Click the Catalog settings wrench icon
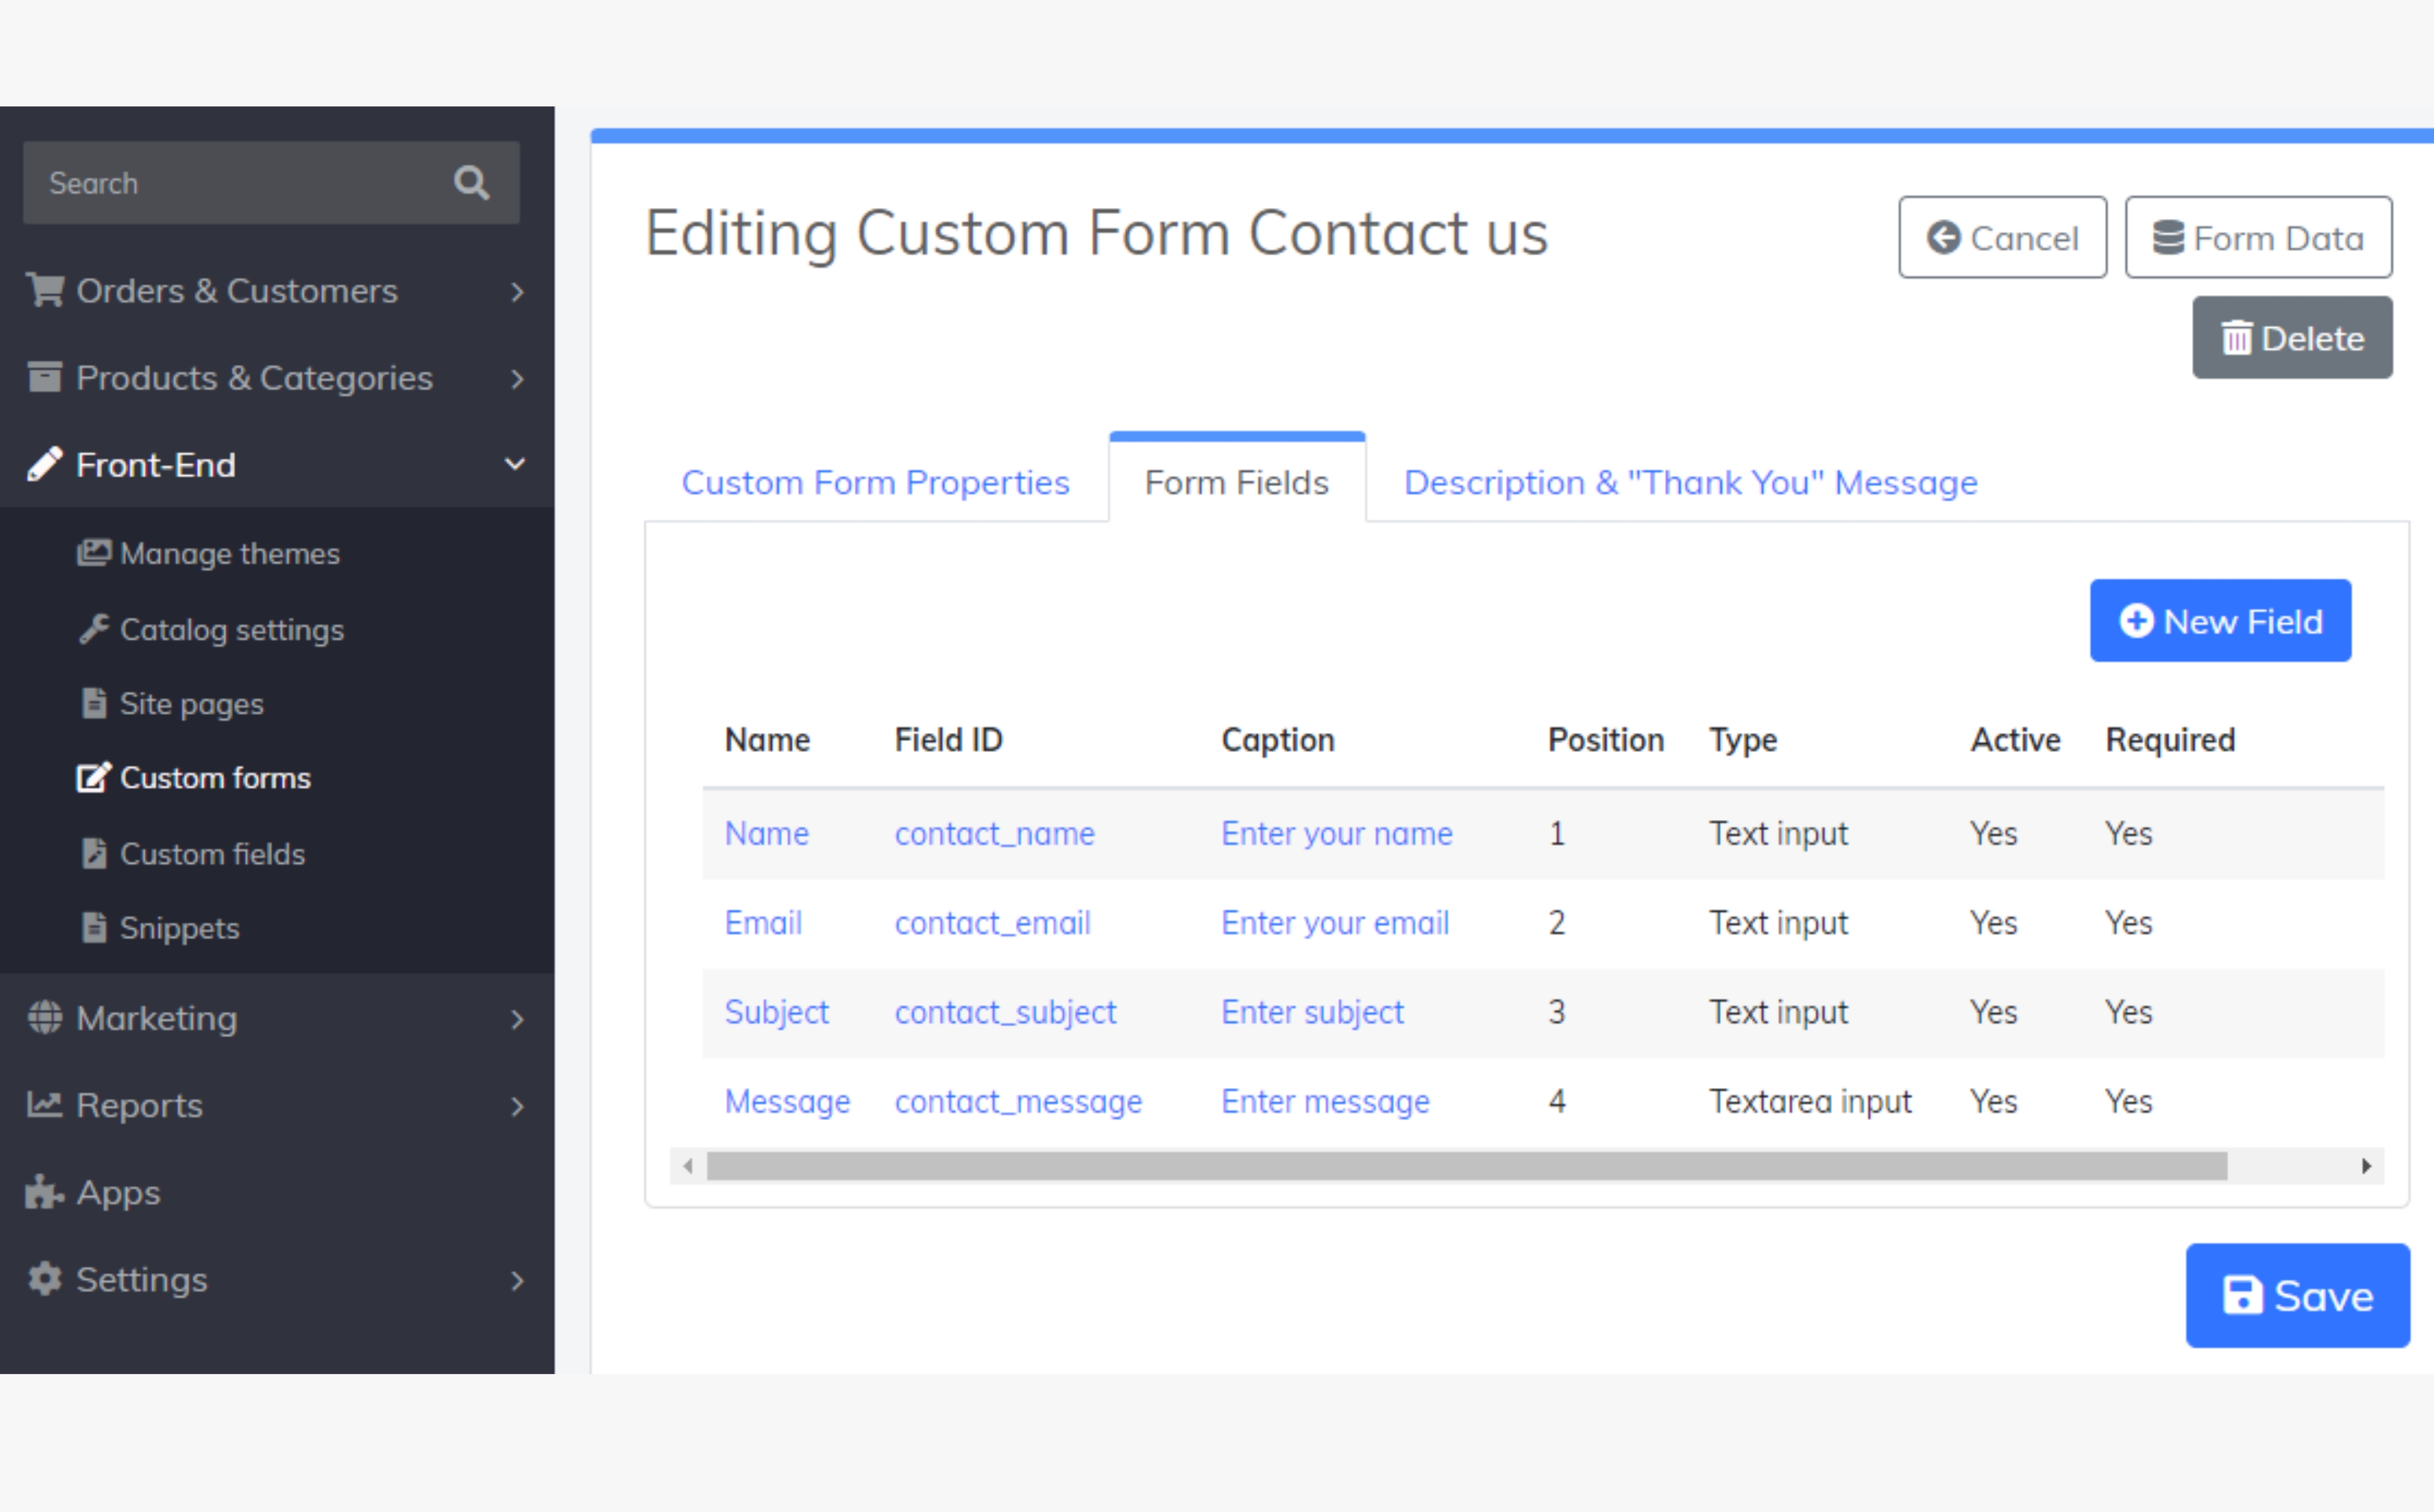 [94, 629]
